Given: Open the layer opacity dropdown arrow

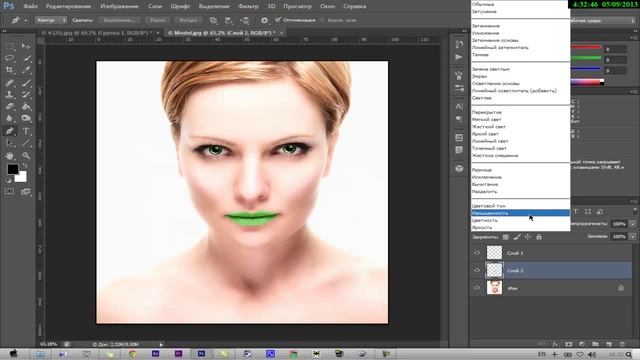Looking at the screenshot, I should click(x=632, y=224).
